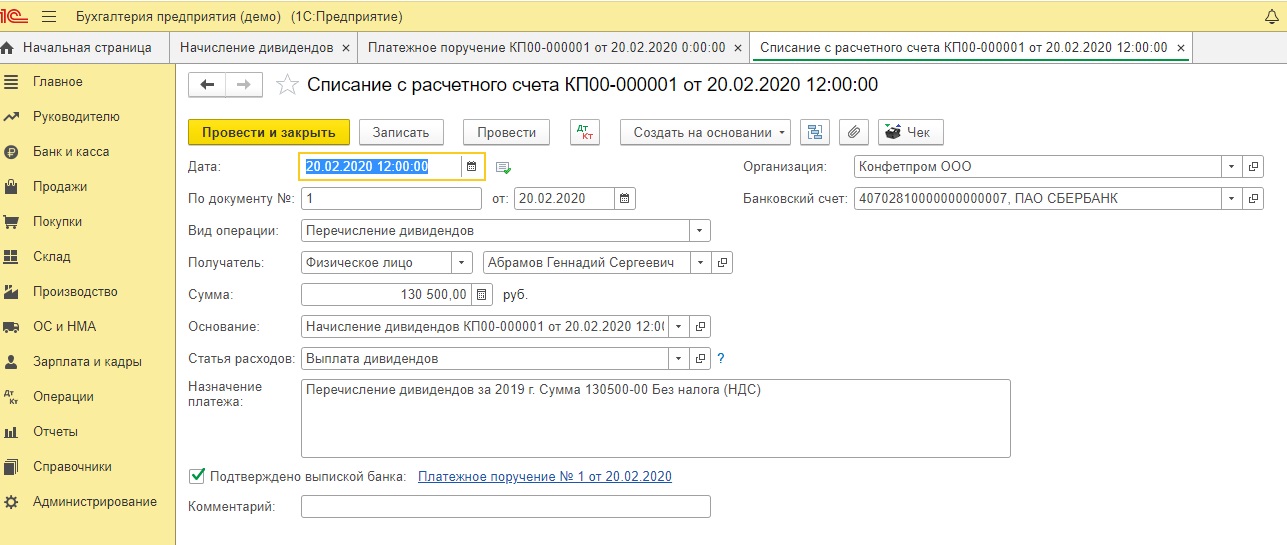
Task: Open link Платежное поручение № 1 от 20.02.2020
Action: tap(545, 477)
